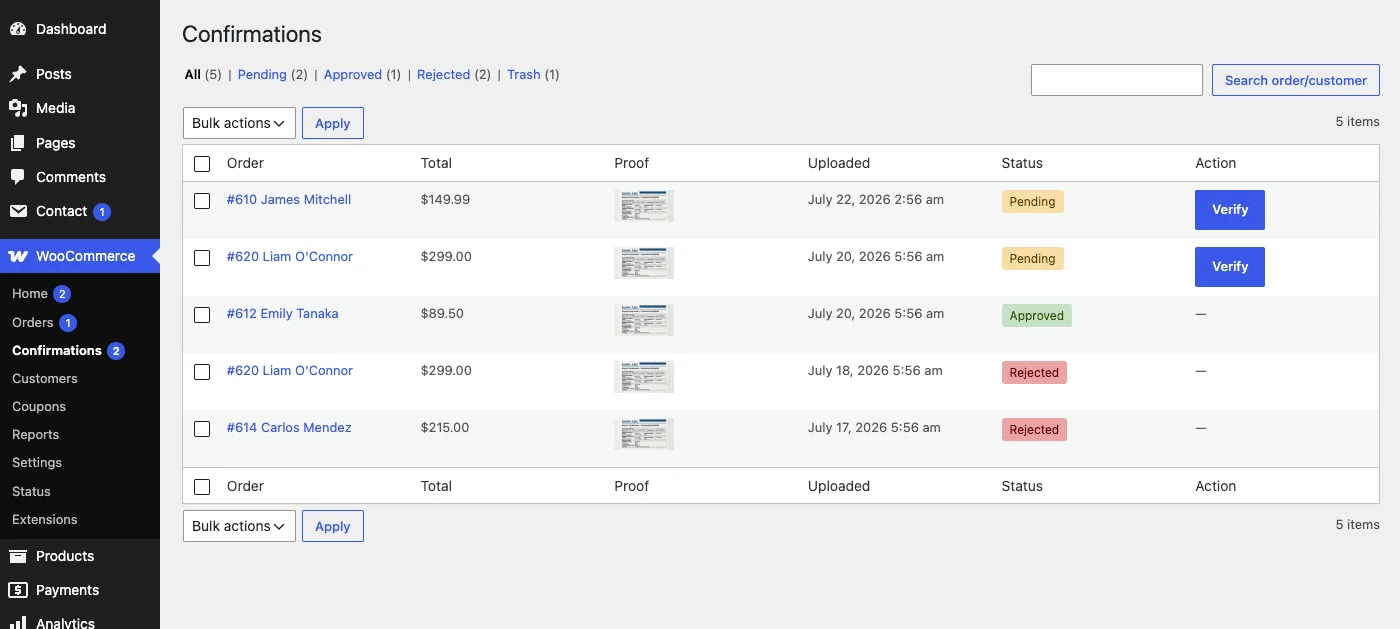Click the bottom Apply button
Viewport: 1400px width, 629px height.
pyautogui.click(x=333, y=526)
